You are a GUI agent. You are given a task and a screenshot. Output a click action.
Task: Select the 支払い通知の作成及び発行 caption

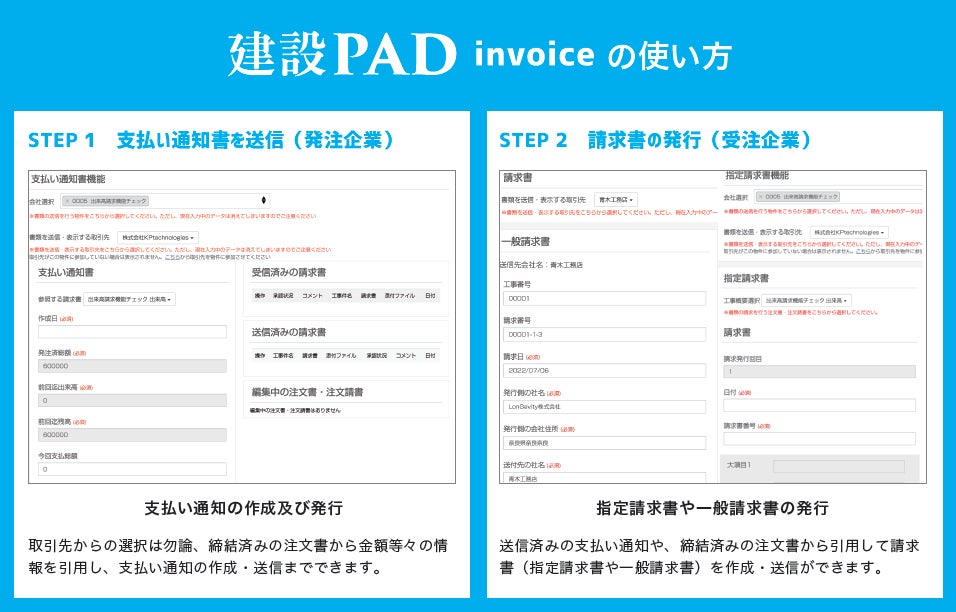[x=243, y=508]
